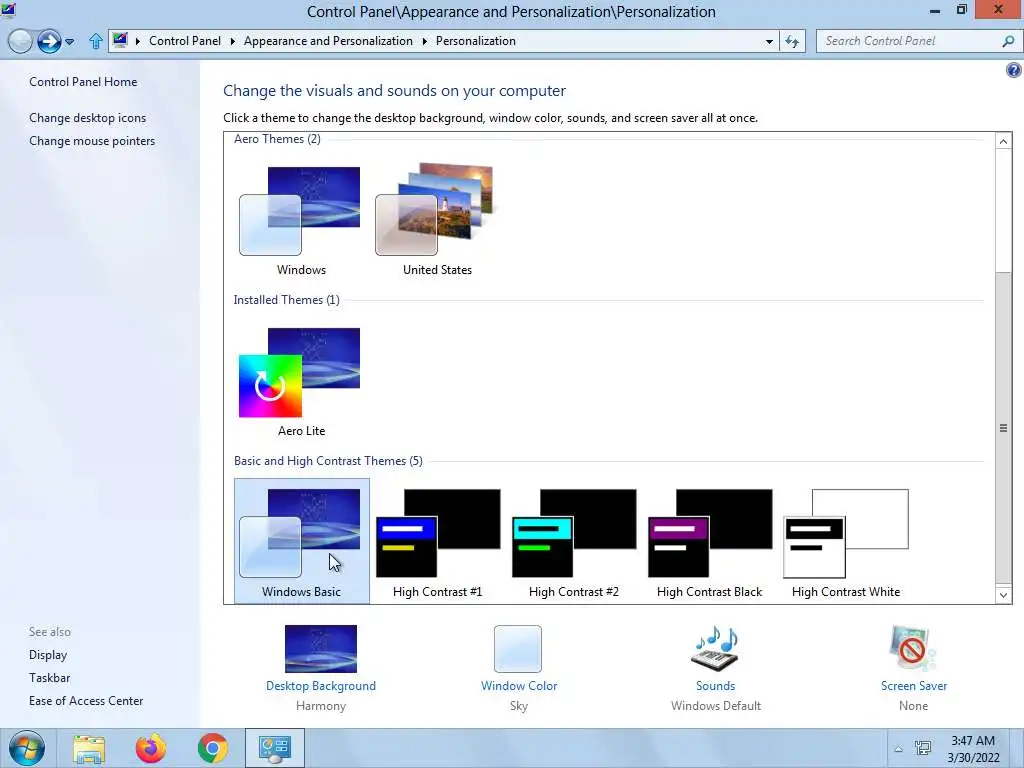Screen dimensions: 1024x768
Task: Refresh the address bar location
Action: (x=792, y=41)
